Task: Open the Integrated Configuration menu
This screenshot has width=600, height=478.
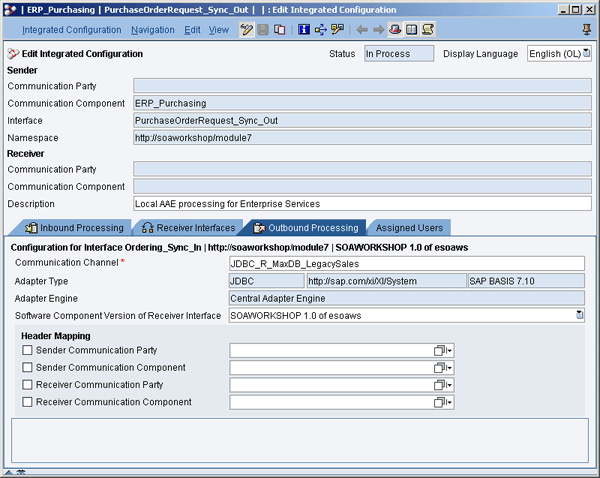Action: click(71, 30)
